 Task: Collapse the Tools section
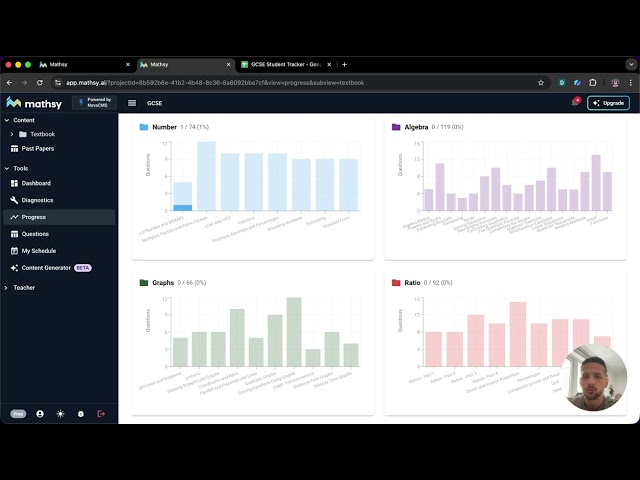click(7, 169)
